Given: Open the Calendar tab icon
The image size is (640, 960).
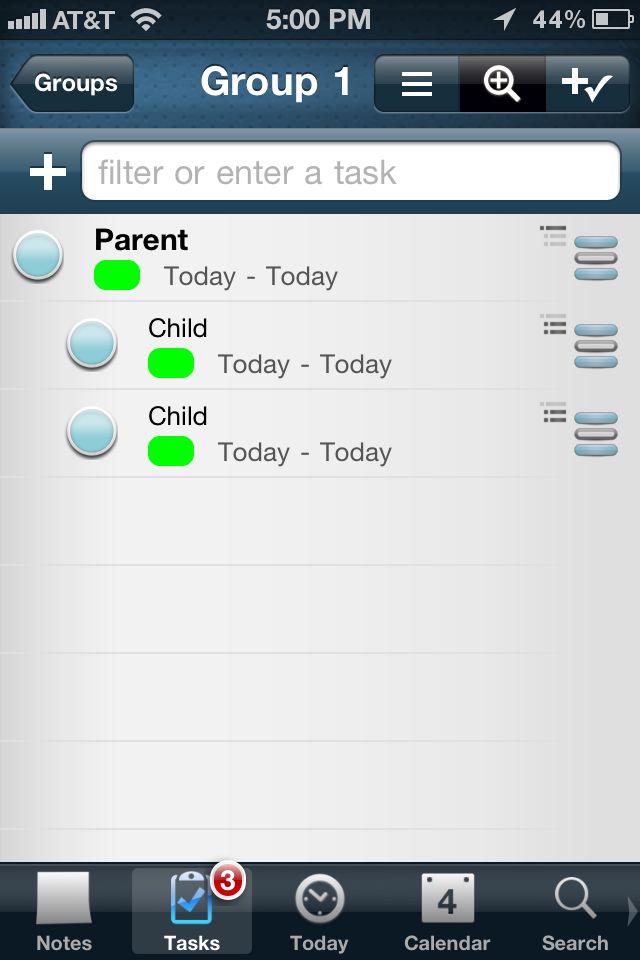Looking at the screenshot, I should point(447,912).
